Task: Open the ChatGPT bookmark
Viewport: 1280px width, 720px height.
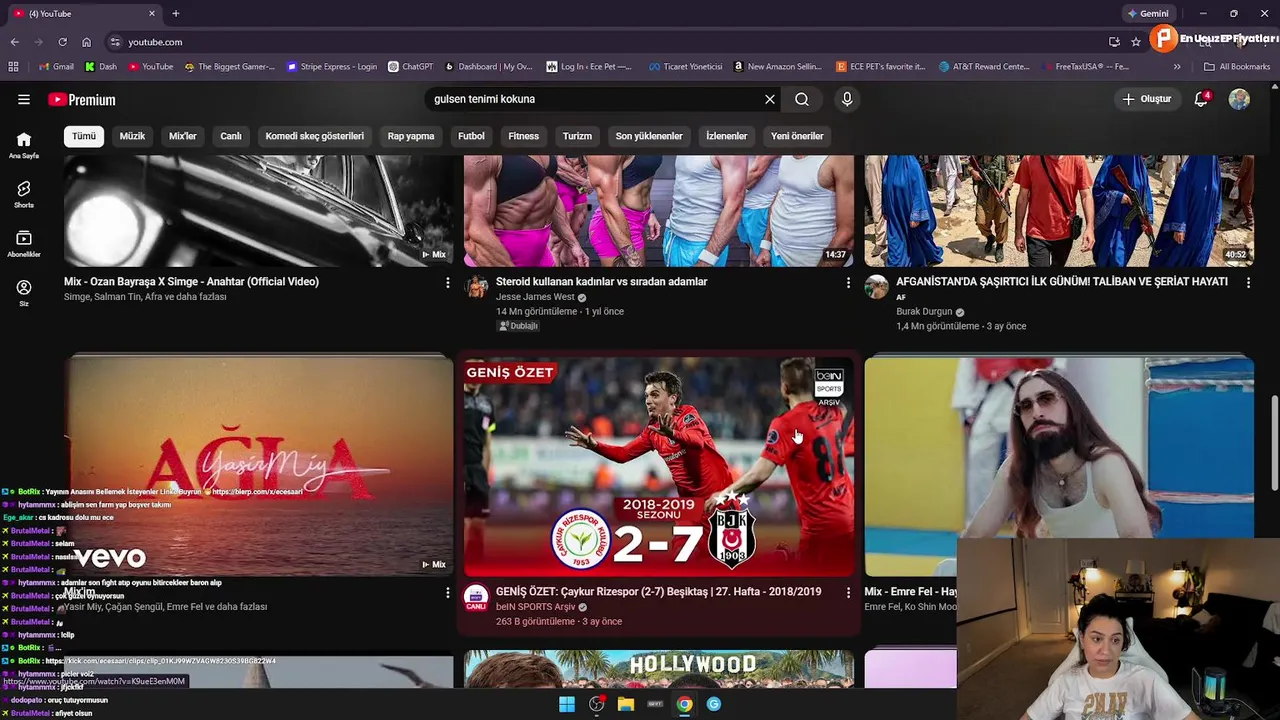Action: point(410,67)
